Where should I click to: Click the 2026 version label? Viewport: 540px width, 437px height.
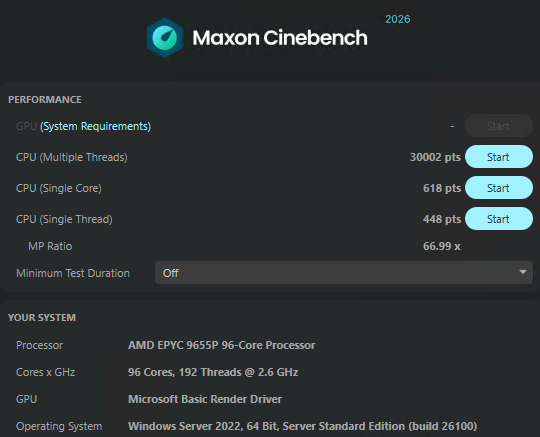(398, 19)
